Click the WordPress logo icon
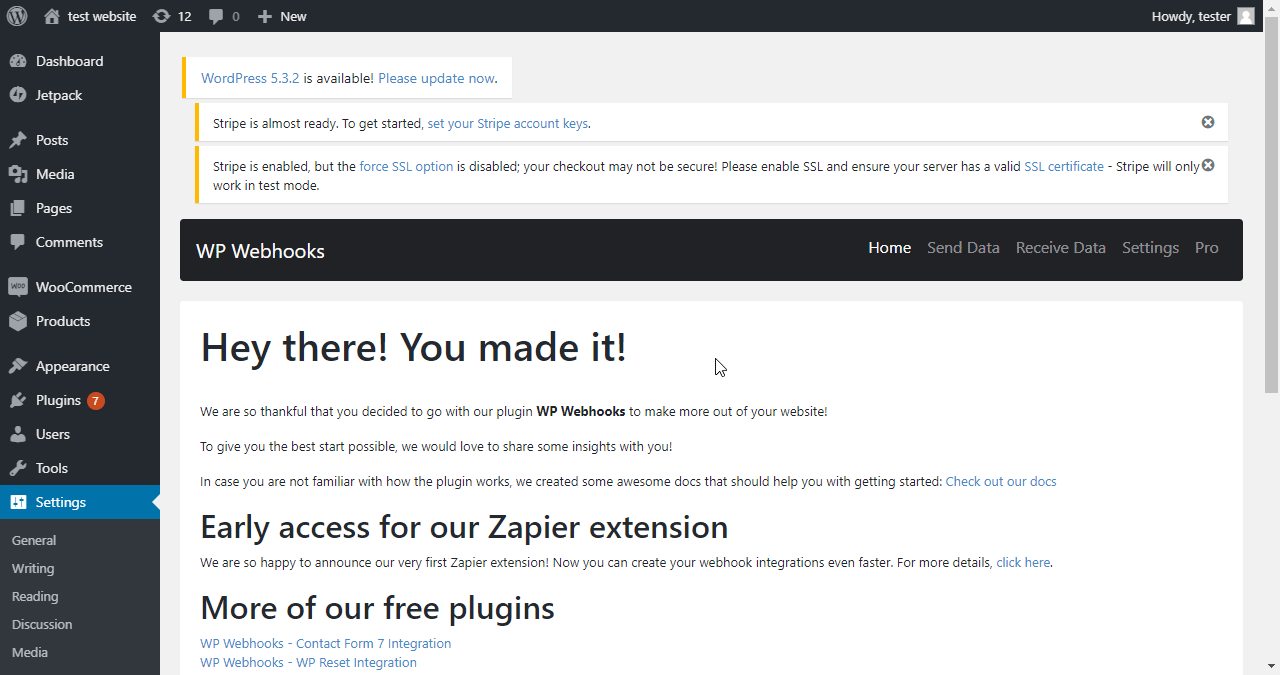Viewport: 1280px width, 675px height. (17, 16)
